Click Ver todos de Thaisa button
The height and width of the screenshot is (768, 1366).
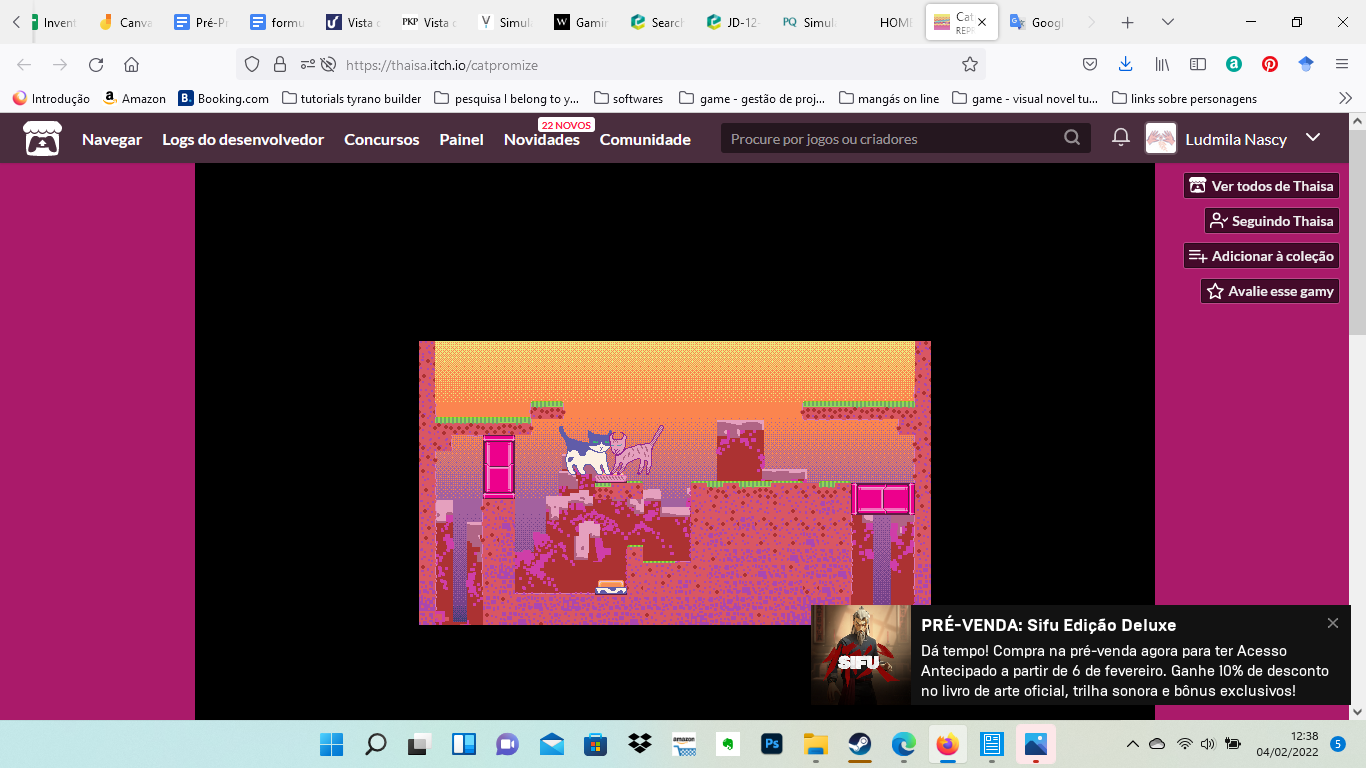pos(1261,186)
